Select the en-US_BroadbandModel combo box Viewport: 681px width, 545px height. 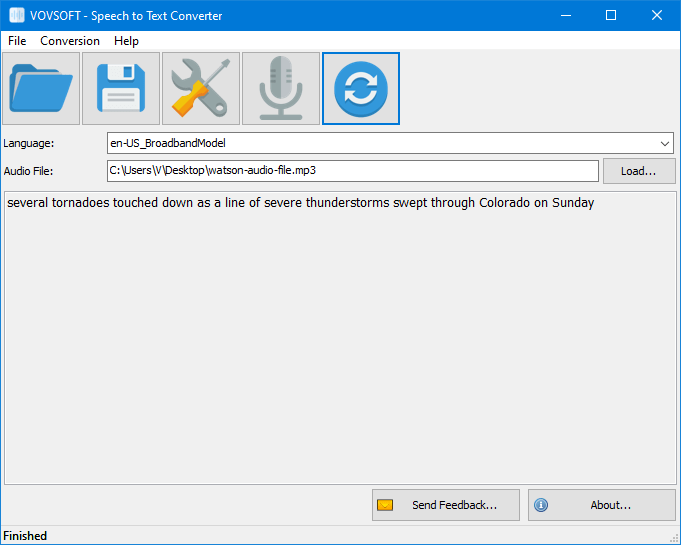[390, 143]
